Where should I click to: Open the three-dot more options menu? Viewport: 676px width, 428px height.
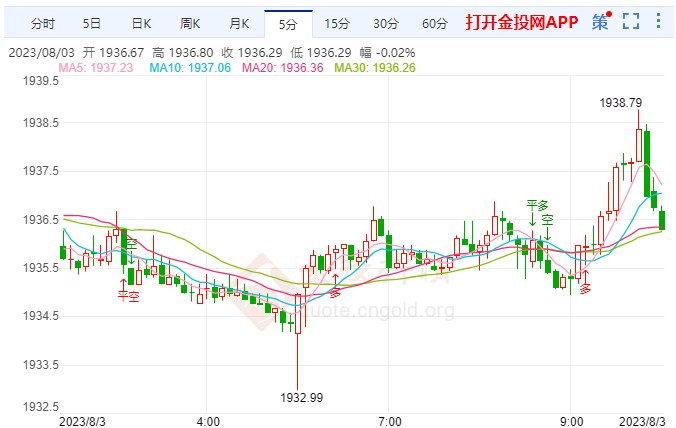[658, 21]
